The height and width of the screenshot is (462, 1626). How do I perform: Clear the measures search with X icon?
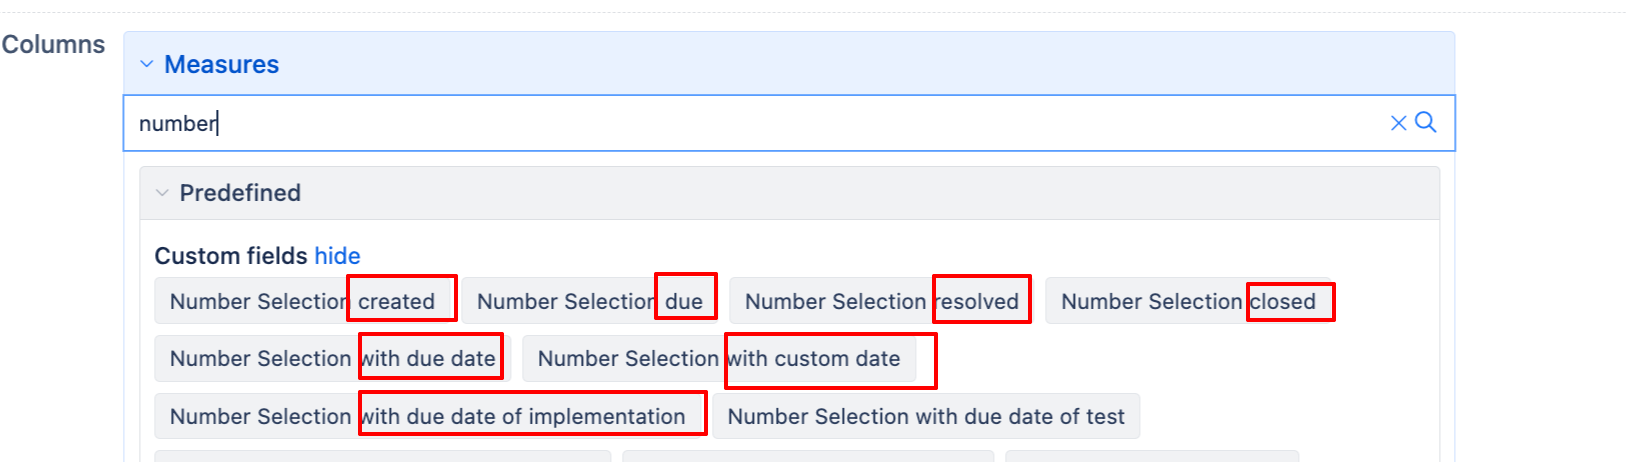click(1398, 123)
